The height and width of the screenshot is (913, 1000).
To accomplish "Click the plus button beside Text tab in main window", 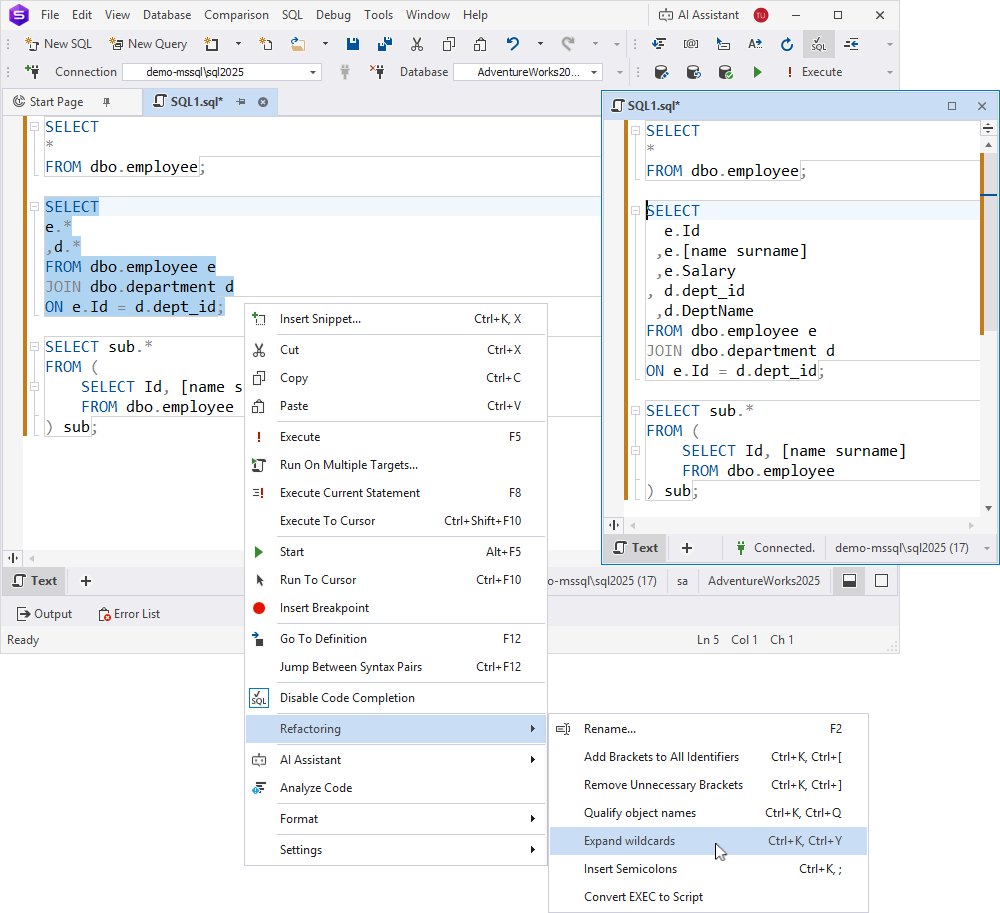I will point(86,581).
